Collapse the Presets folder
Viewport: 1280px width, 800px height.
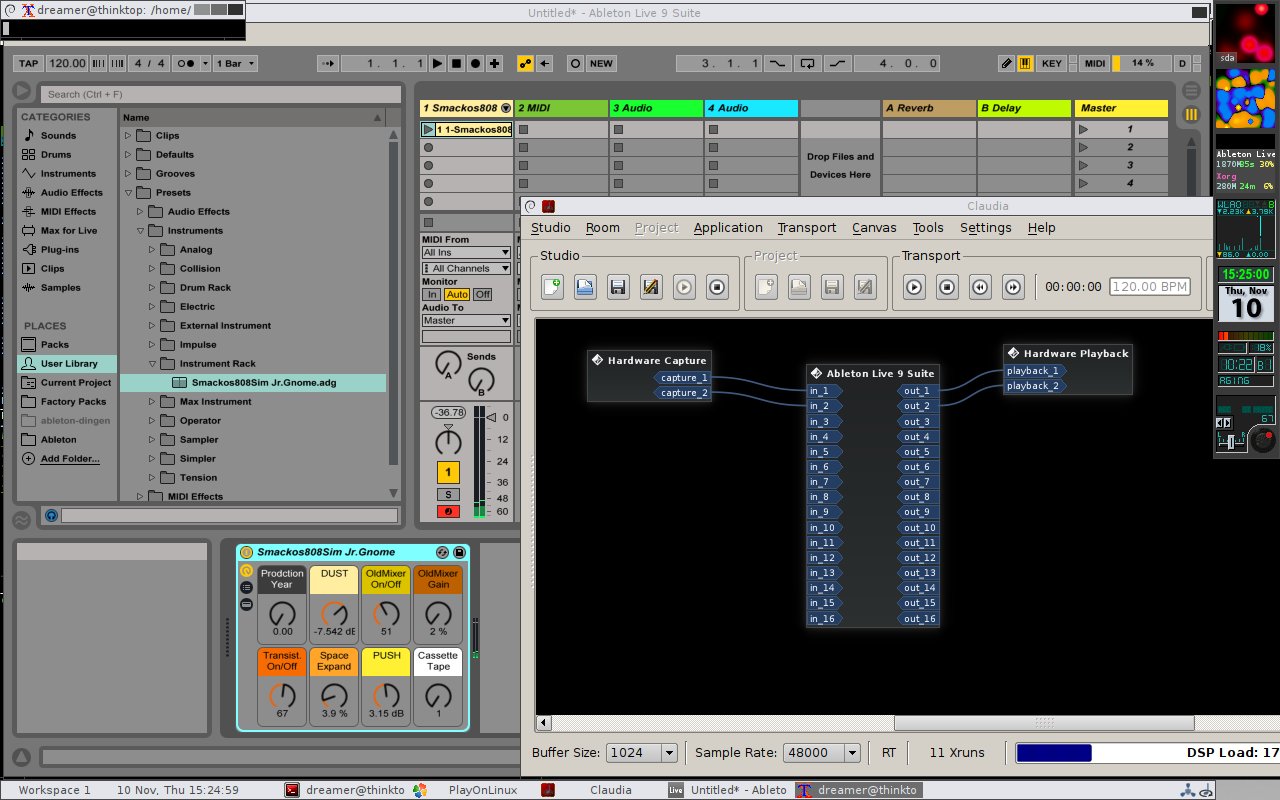click(x=127, y=192)
